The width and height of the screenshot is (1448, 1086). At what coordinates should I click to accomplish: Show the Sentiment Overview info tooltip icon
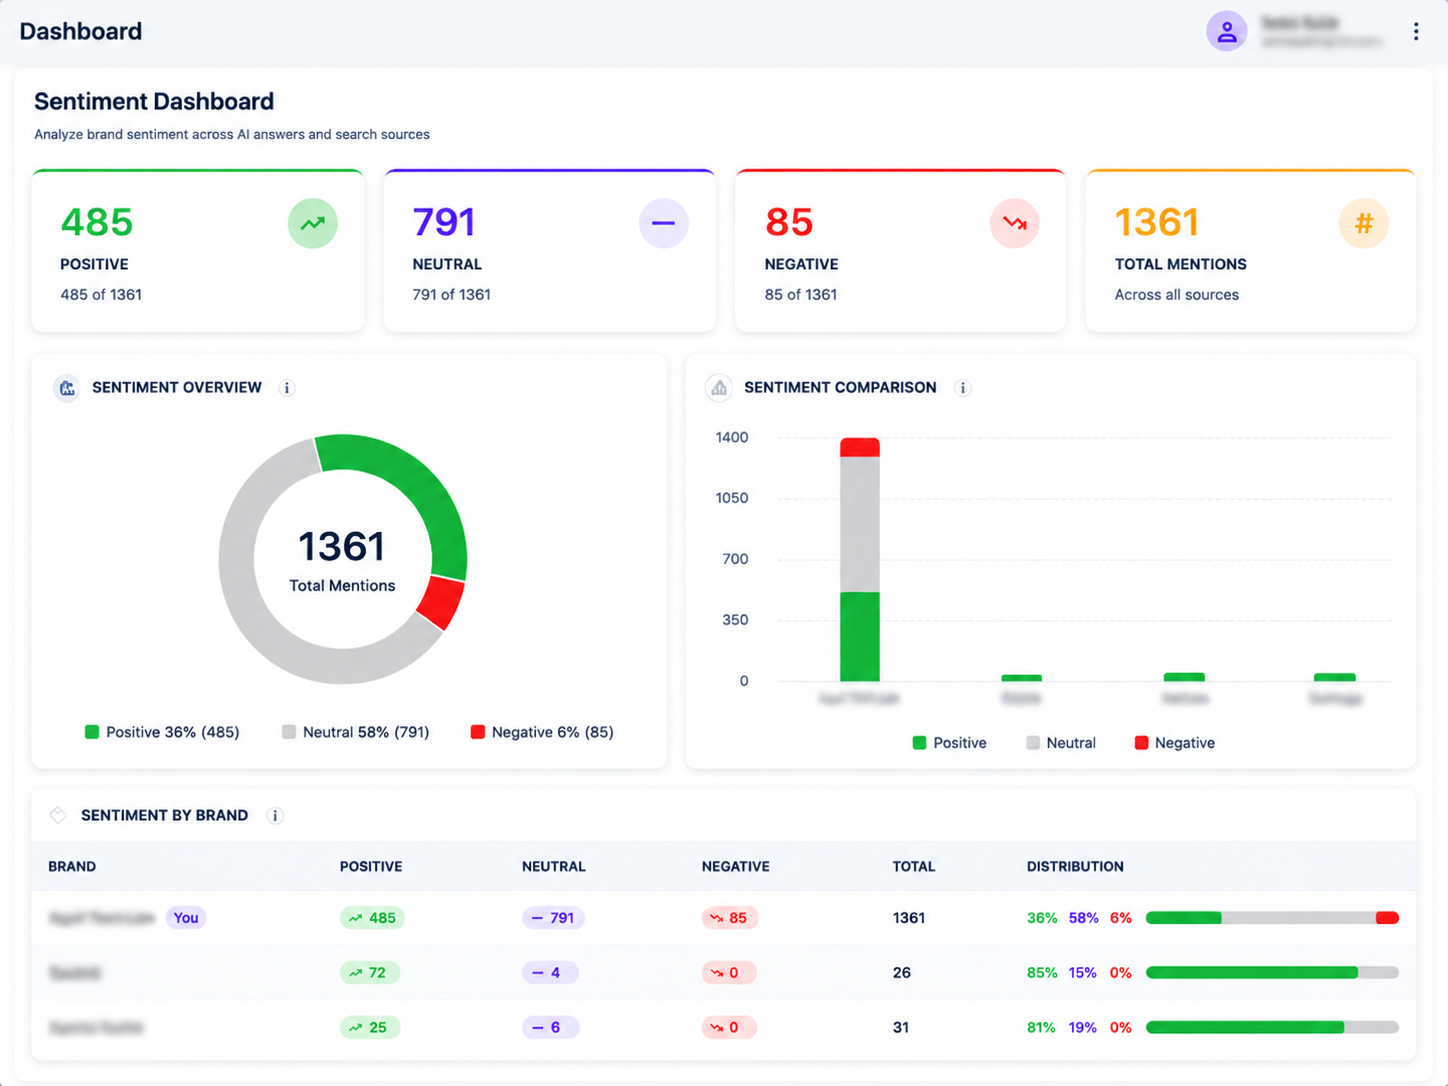click(287, 388)
